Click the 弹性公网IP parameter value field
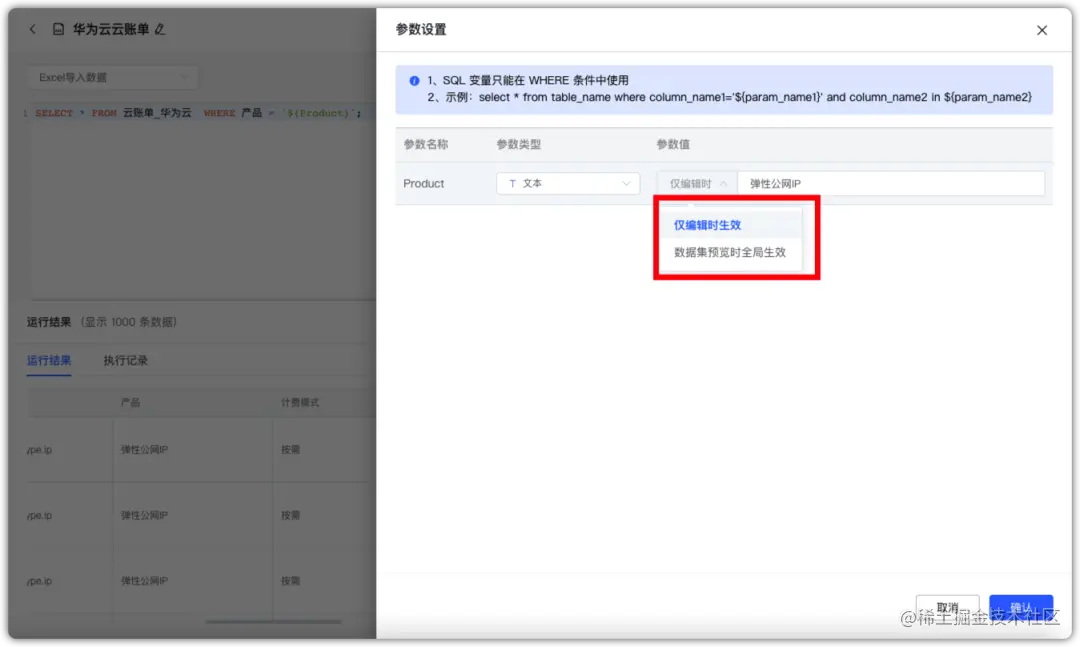This screenshot has width=1080, height=647. point(891,183)
